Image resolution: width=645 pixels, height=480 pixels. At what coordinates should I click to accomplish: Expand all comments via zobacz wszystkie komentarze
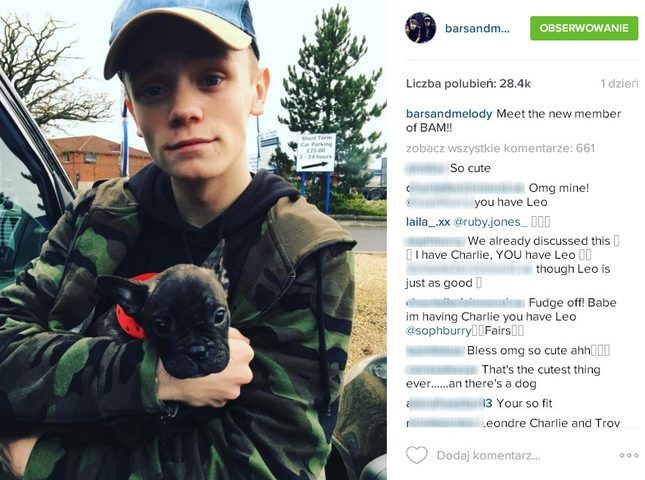coord(500,148)
